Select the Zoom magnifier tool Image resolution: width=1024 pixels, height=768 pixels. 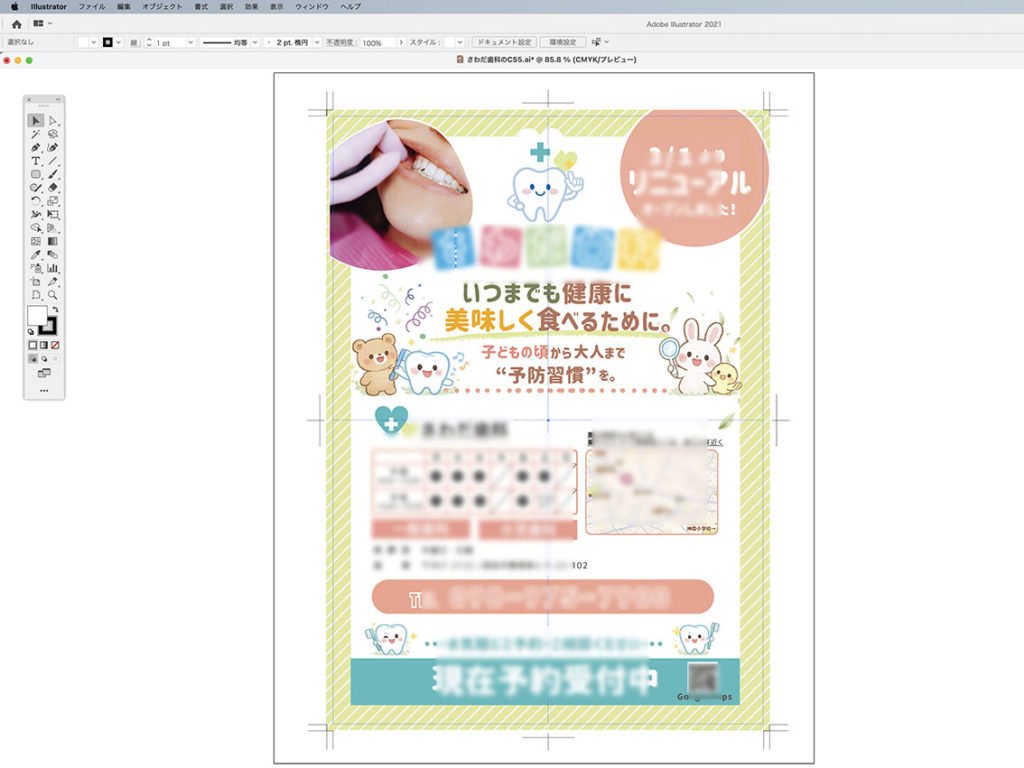point(53,296)
